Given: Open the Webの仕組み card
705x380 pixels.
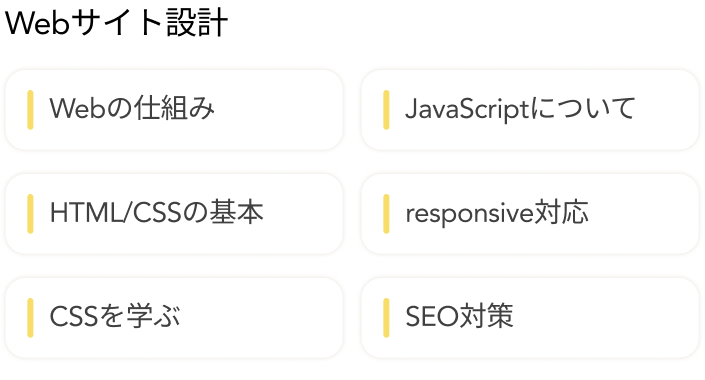Looking at the screenshot, I should (174, 110).
